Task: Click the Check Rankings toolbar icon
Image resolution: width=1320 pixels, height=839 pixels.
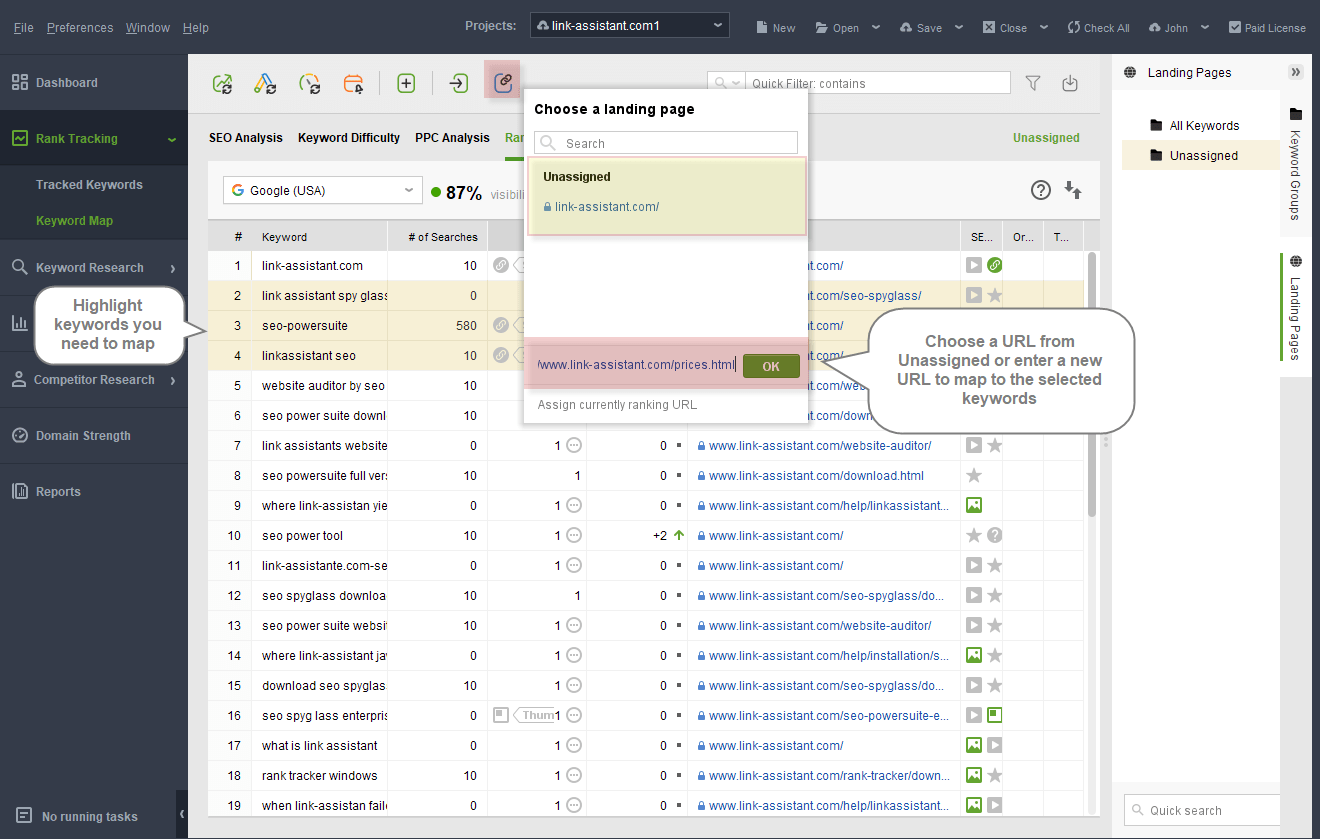Action: [222, 84]
